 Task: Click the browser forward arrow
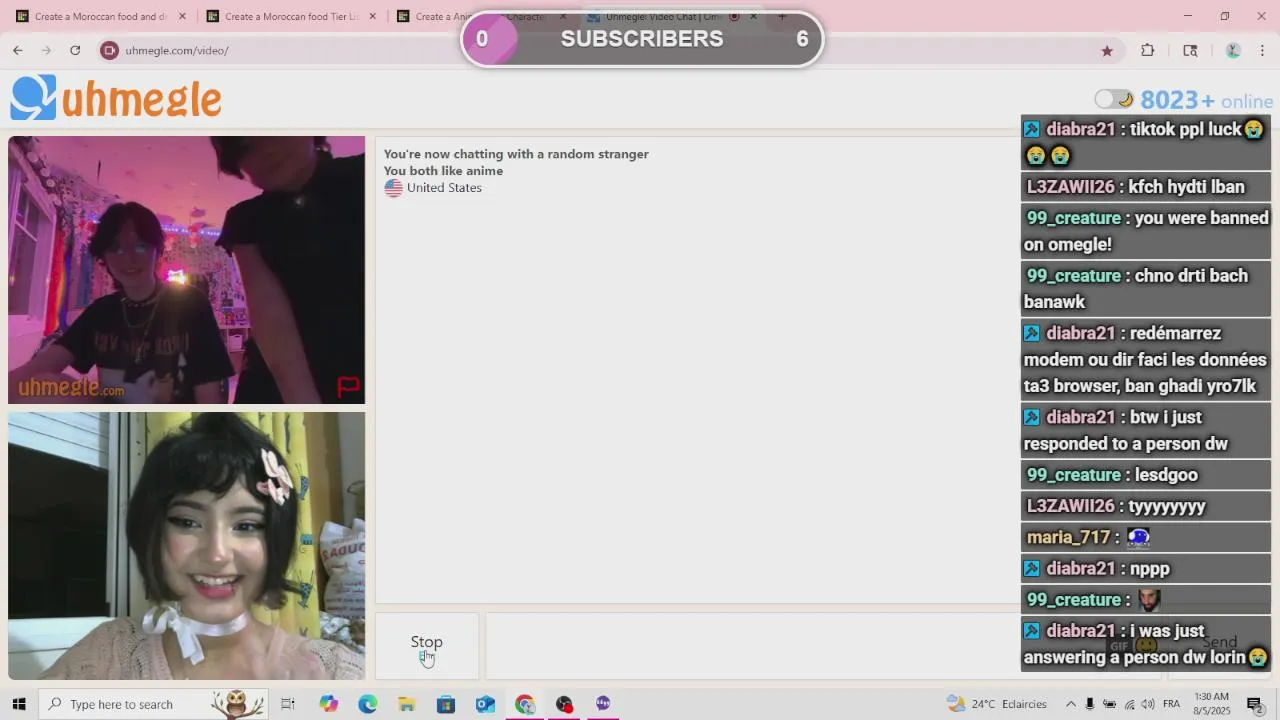pos(46,50)
